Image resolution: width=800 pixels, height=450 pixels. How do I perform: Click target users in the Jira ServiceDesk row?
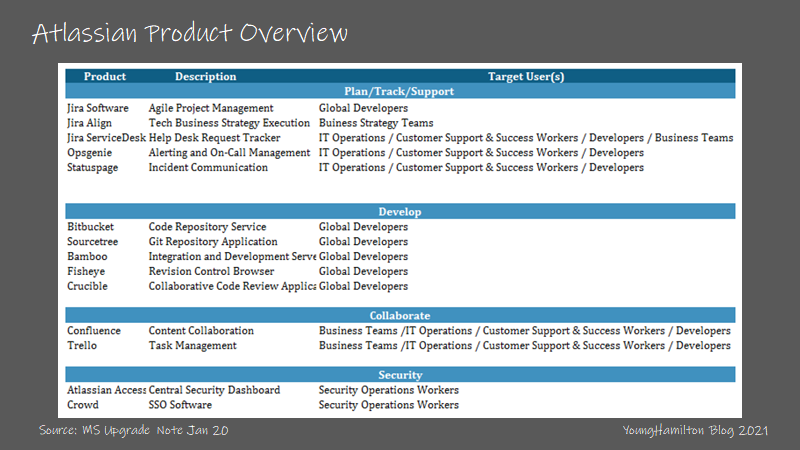point(526,138)
